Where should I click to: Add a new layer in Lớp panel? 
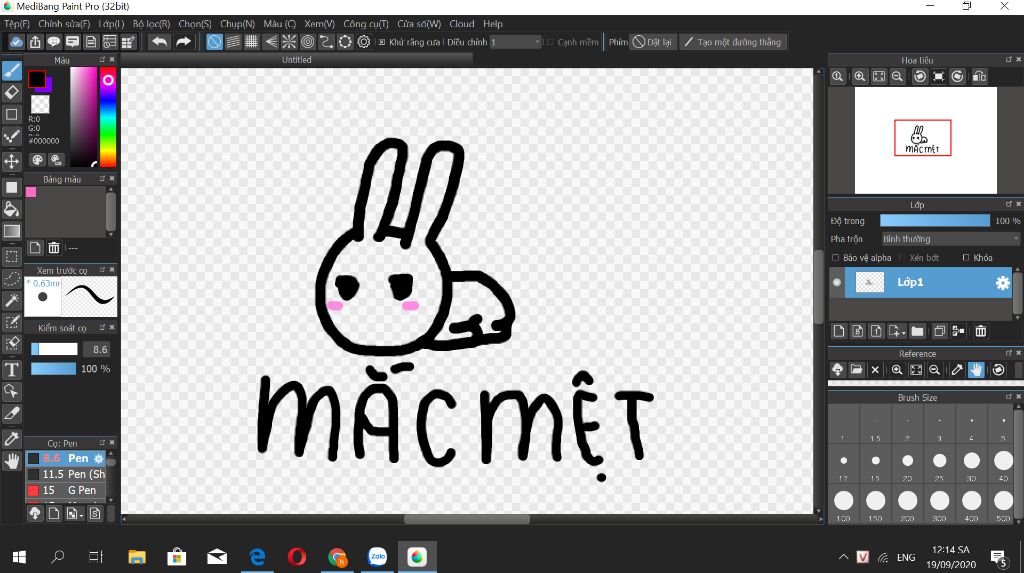coord(839,331)
